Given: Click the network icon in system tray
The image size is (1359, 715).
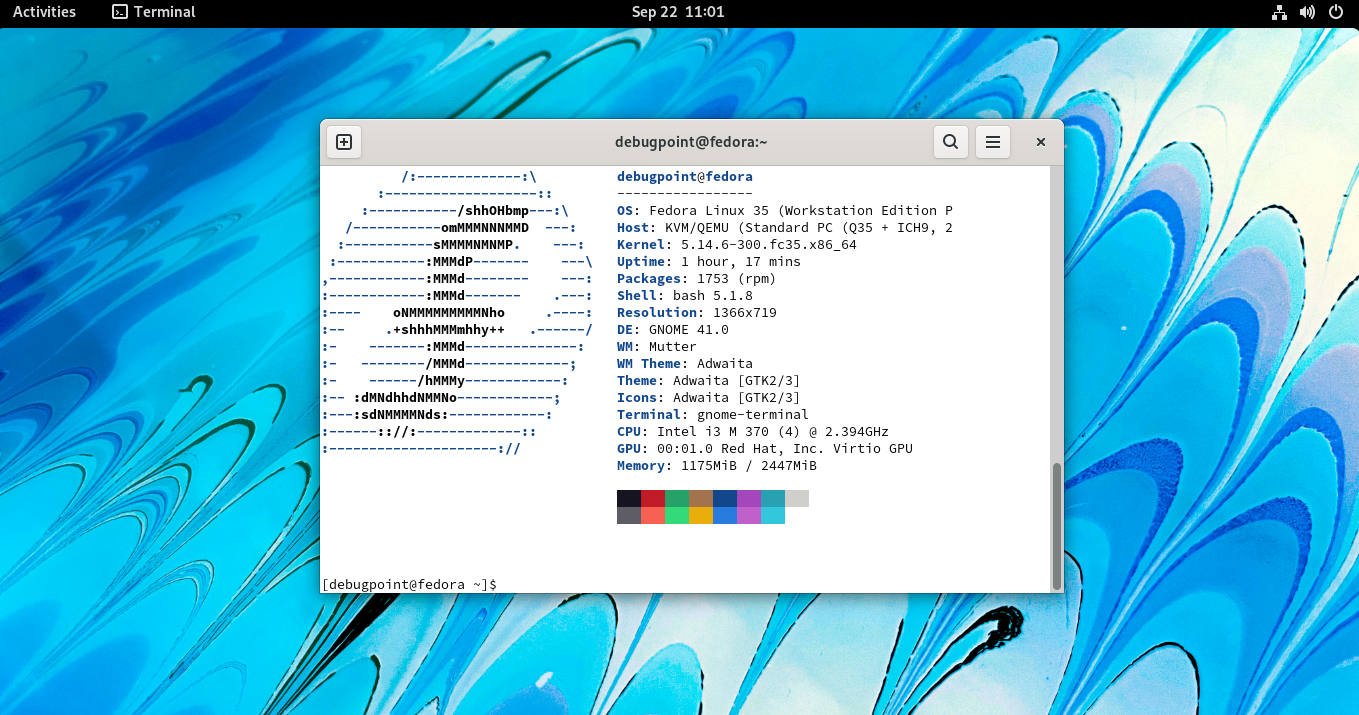Looking at the screenshot, I should pyautogui.click(x=1279, y=12).
